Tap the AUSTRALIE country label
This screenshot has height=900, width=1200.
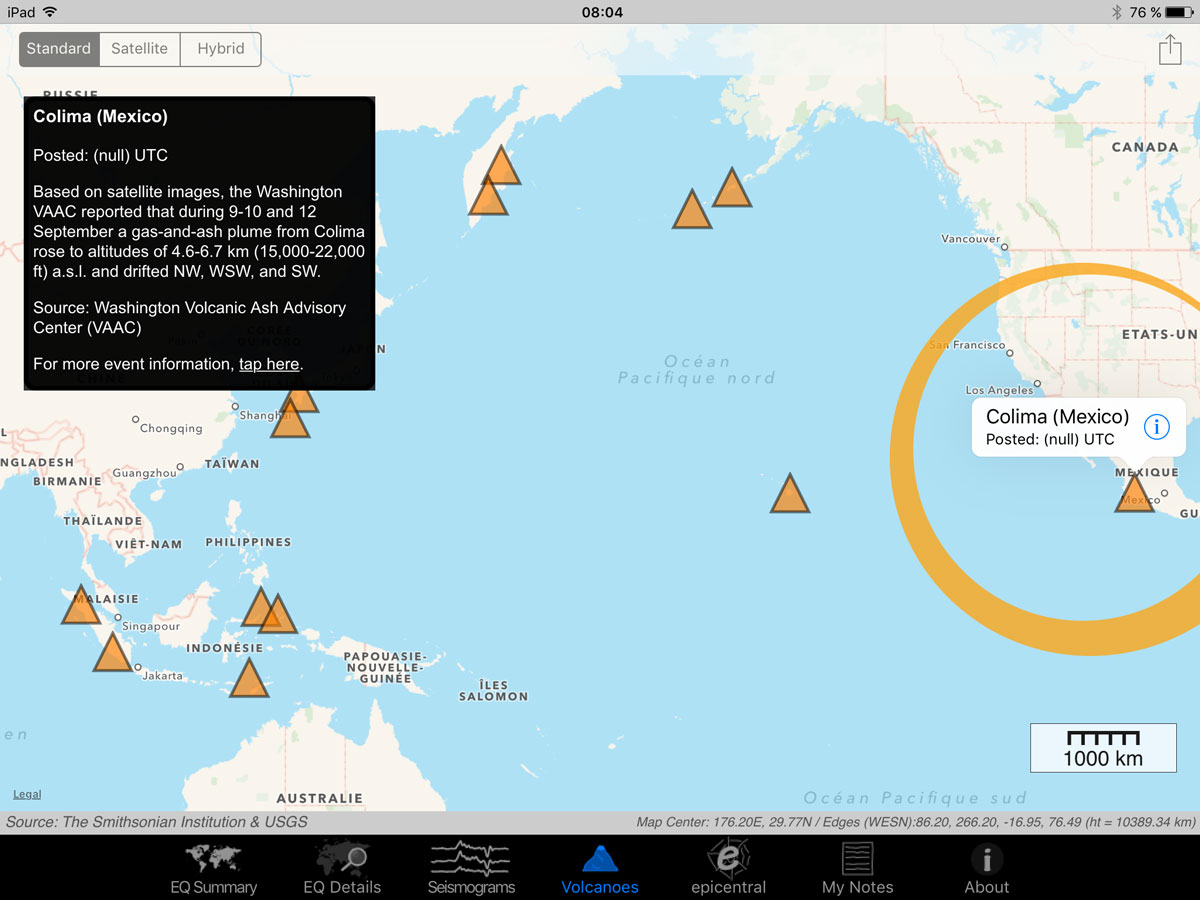319,798
